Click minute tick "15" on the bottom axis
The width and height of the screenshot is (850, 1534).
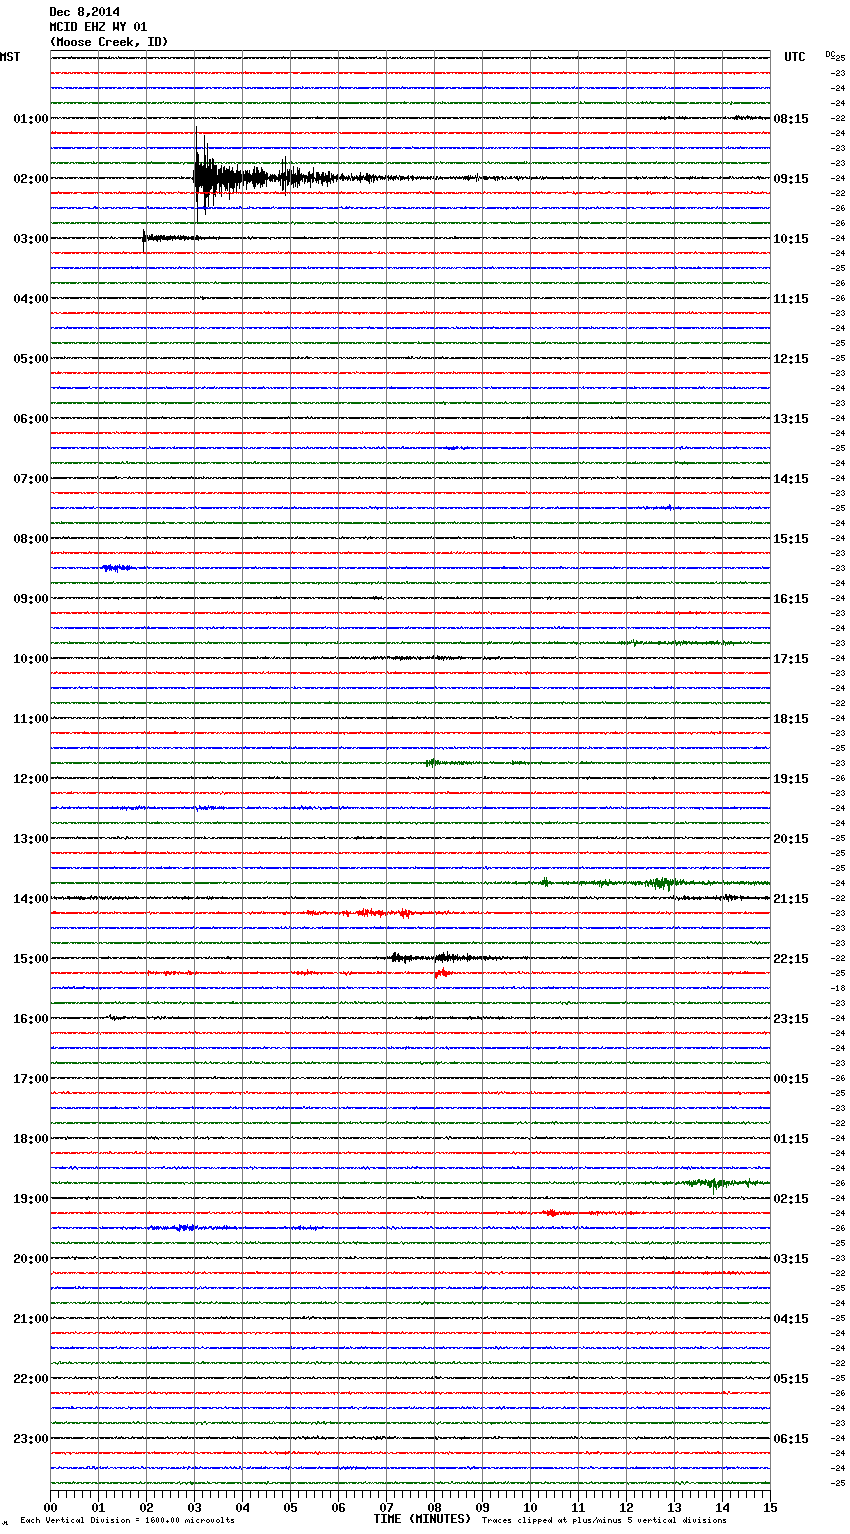click(770, 1507)
